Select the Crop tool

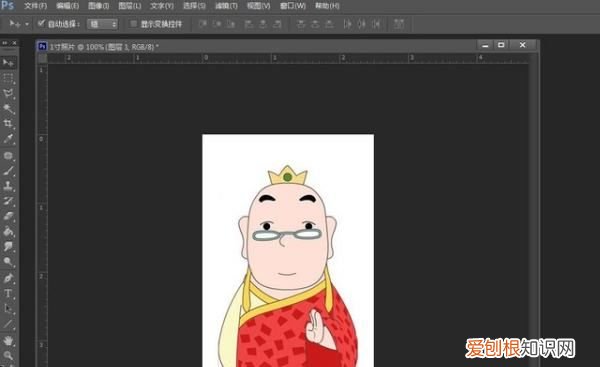click(8, 124)
